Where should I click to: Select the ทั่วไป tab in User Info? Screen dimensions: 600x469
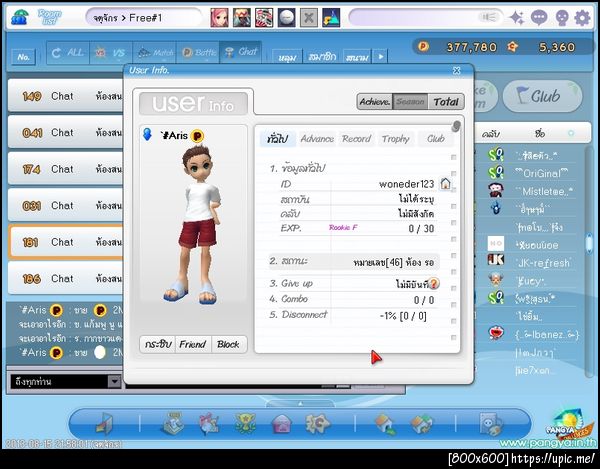point(278,139)
